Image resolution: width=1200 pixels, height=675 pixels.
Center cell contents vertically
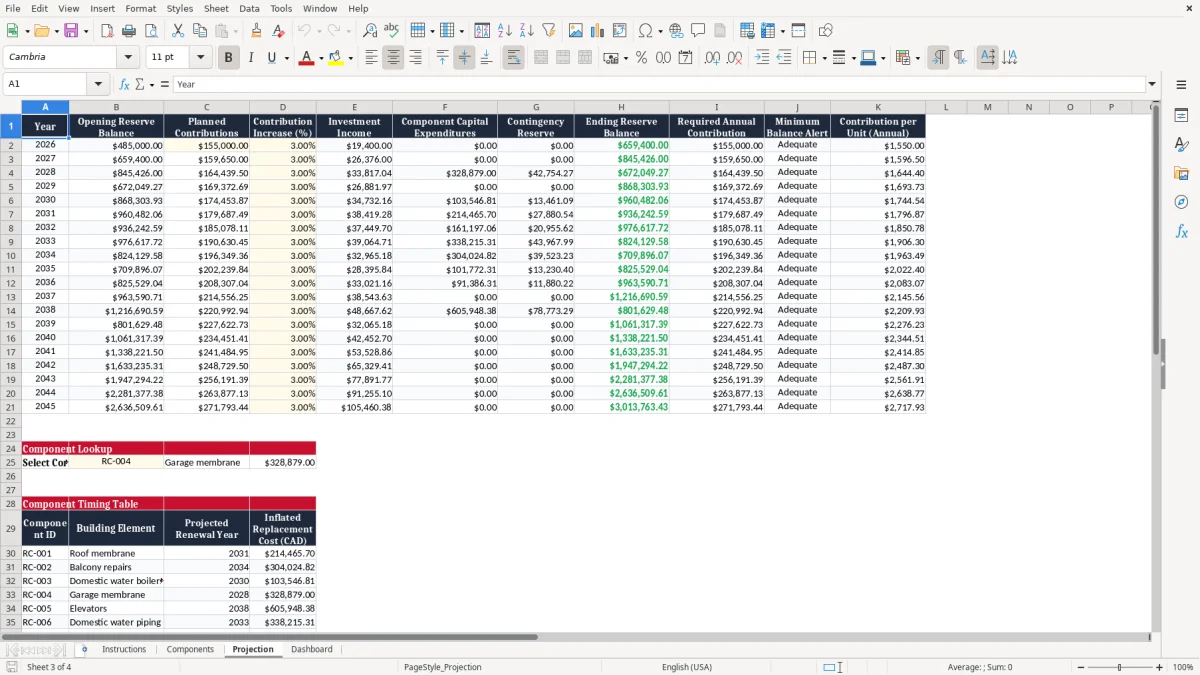click(464, 58)
